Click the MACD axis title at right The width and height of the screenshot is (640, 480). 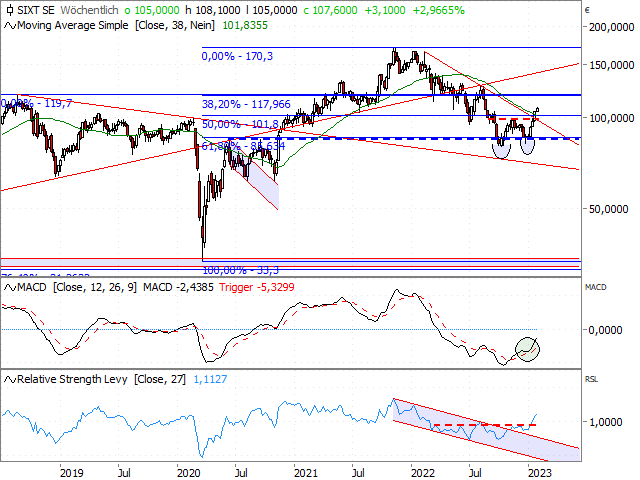(596, 287)
